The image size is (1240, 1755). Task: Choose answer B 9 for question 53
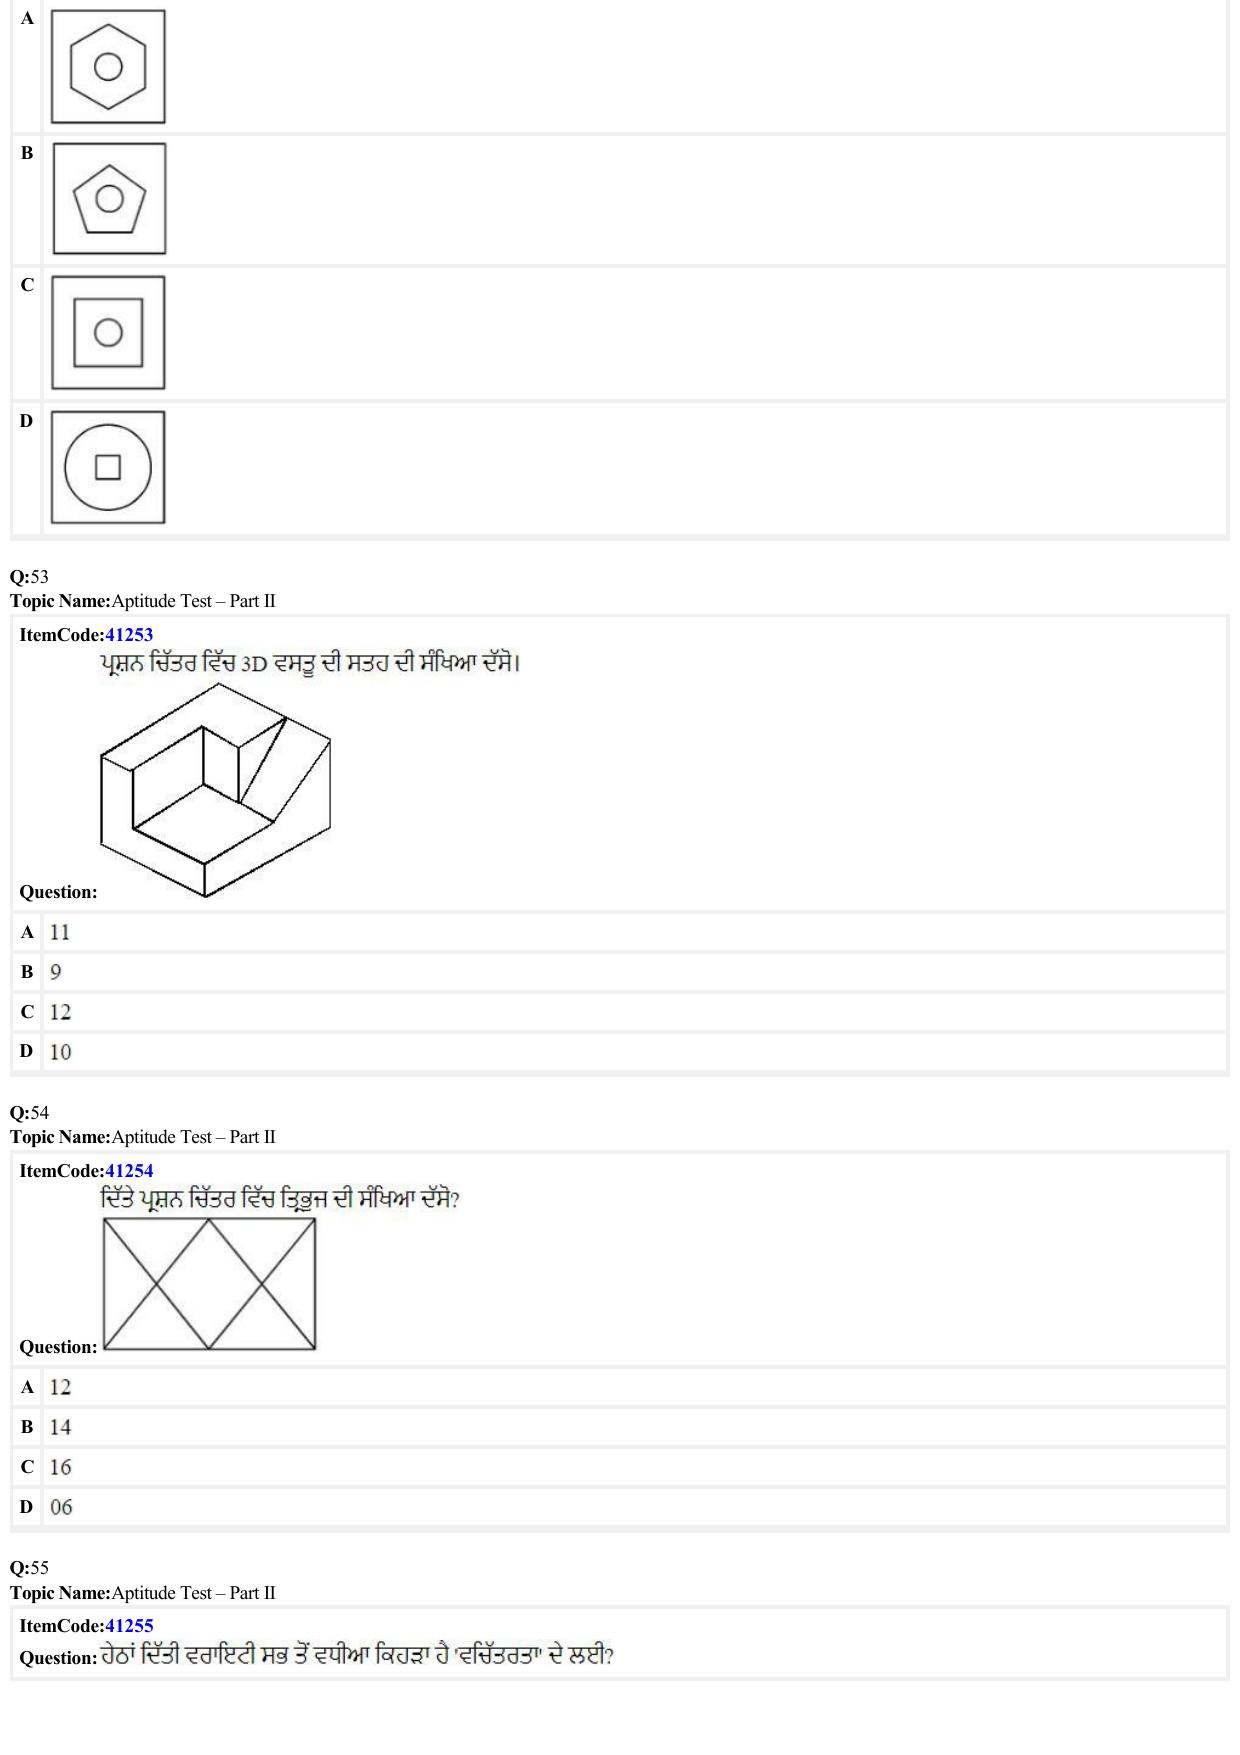pyautogui.click(x=619, y=972)
